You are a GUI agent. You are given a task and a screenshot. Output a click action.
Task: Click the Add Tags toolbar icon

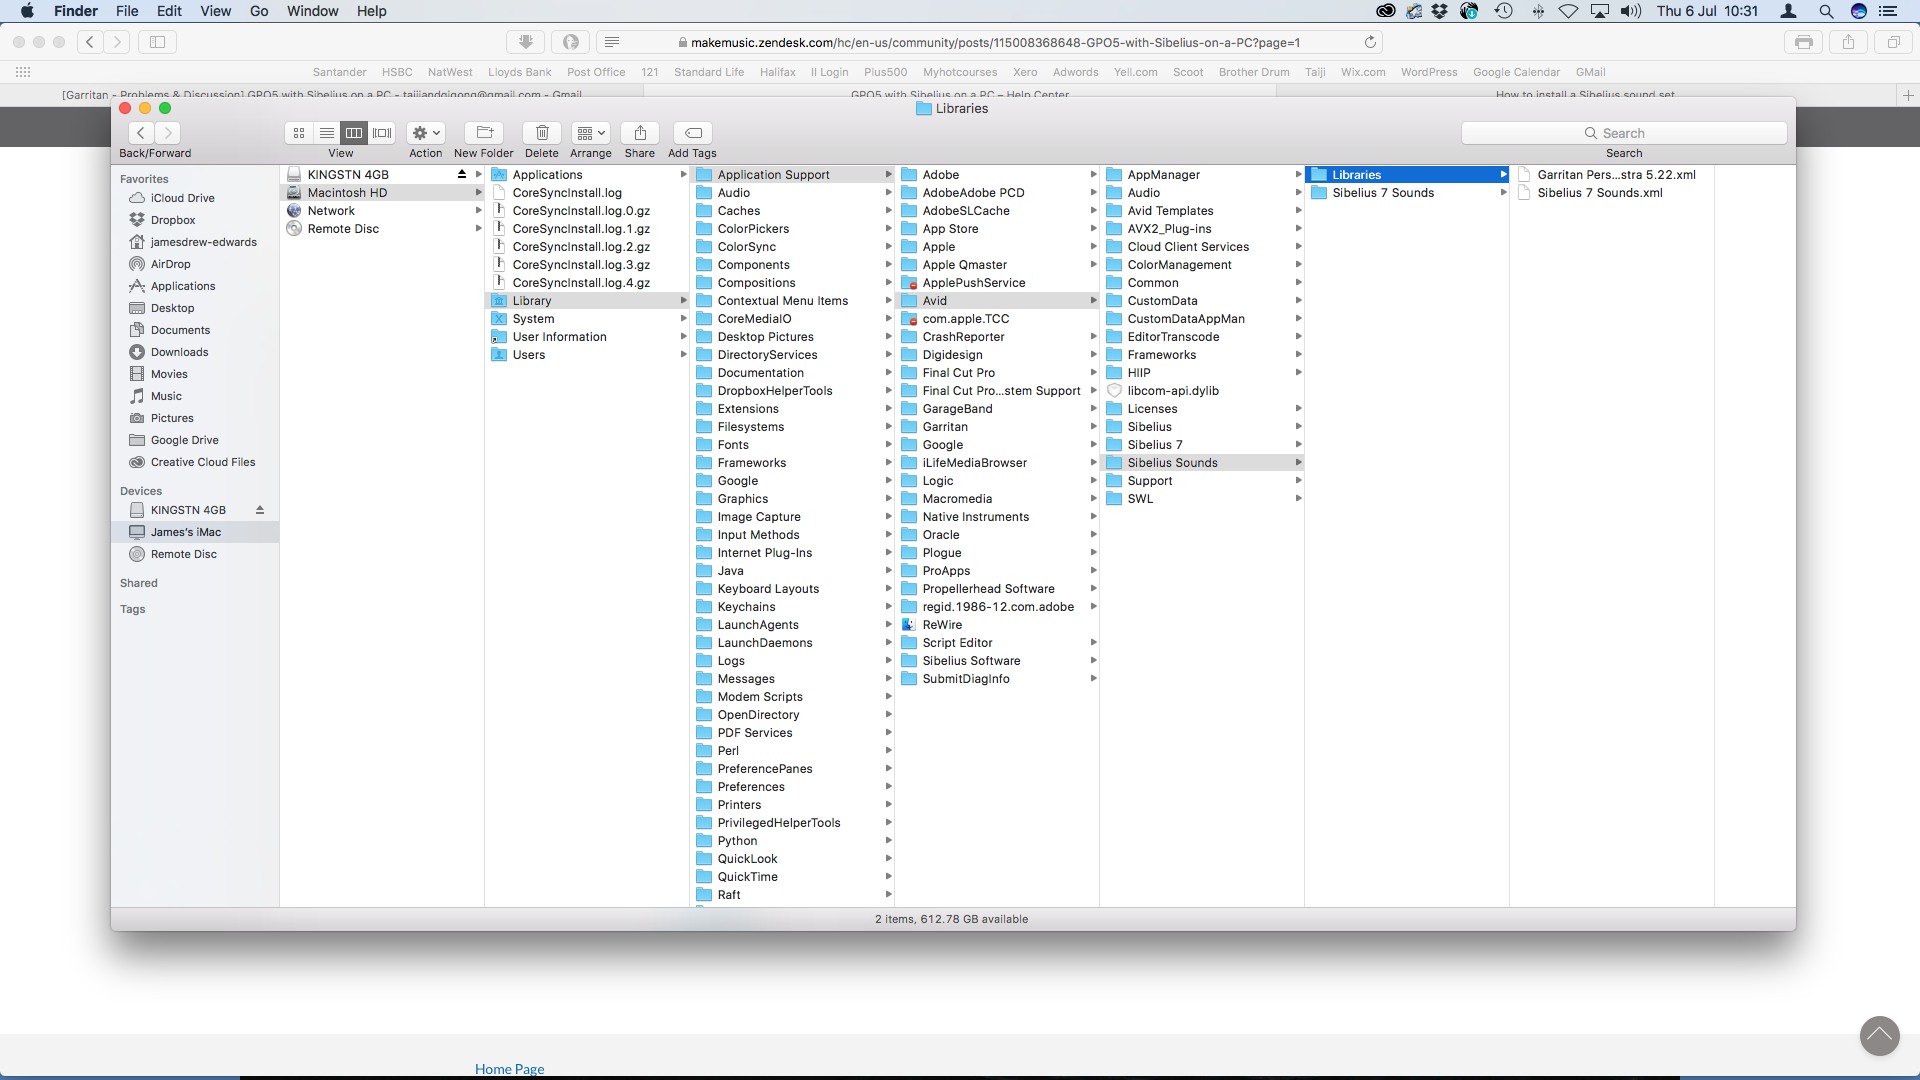[x=692, y=133]
